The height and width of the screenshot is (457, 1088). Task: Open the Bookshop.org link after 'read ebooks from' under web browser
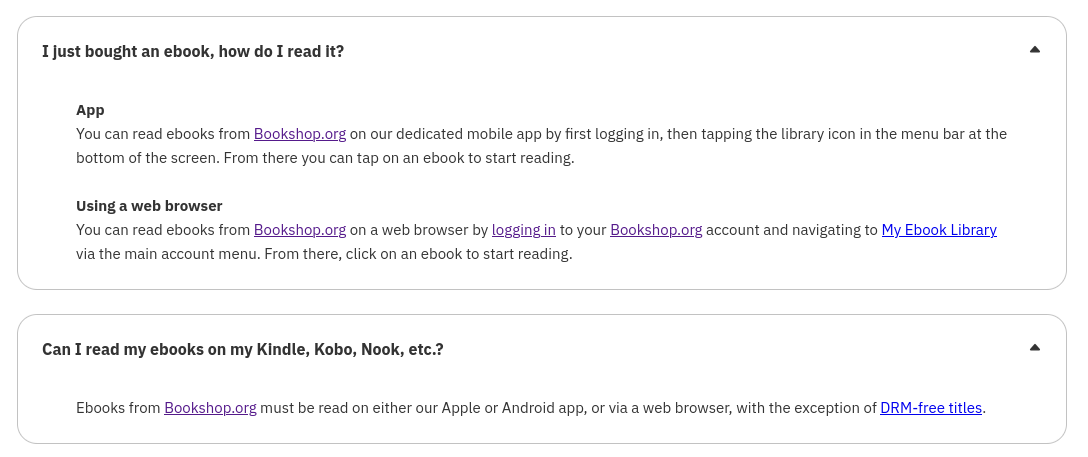point(300,230)
